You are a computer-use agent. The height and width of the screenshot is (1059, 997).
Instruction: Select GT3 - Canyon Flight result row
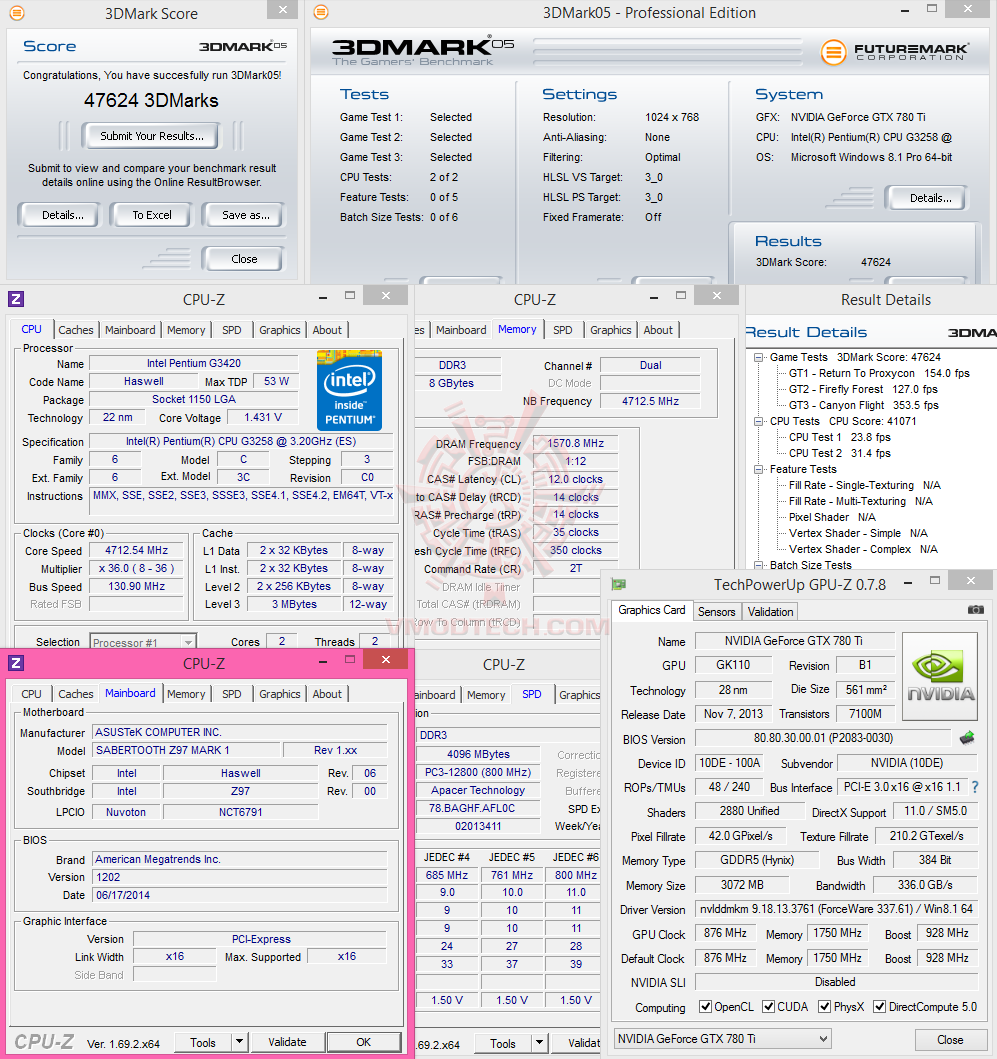click(x=864, y=405)
